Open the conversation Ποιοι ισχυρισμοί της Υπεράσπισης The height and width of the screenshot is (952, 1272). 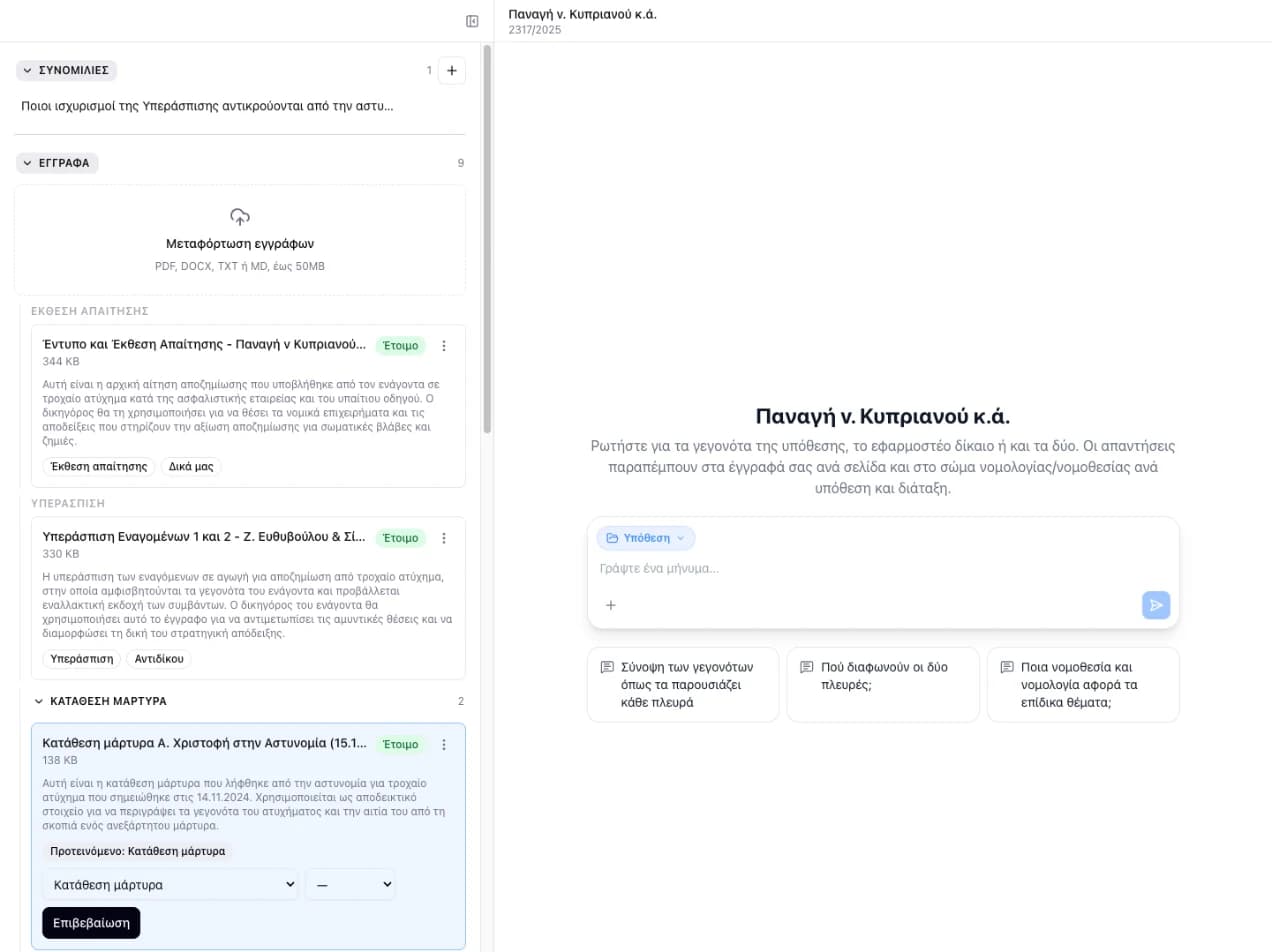click(207, 106)
